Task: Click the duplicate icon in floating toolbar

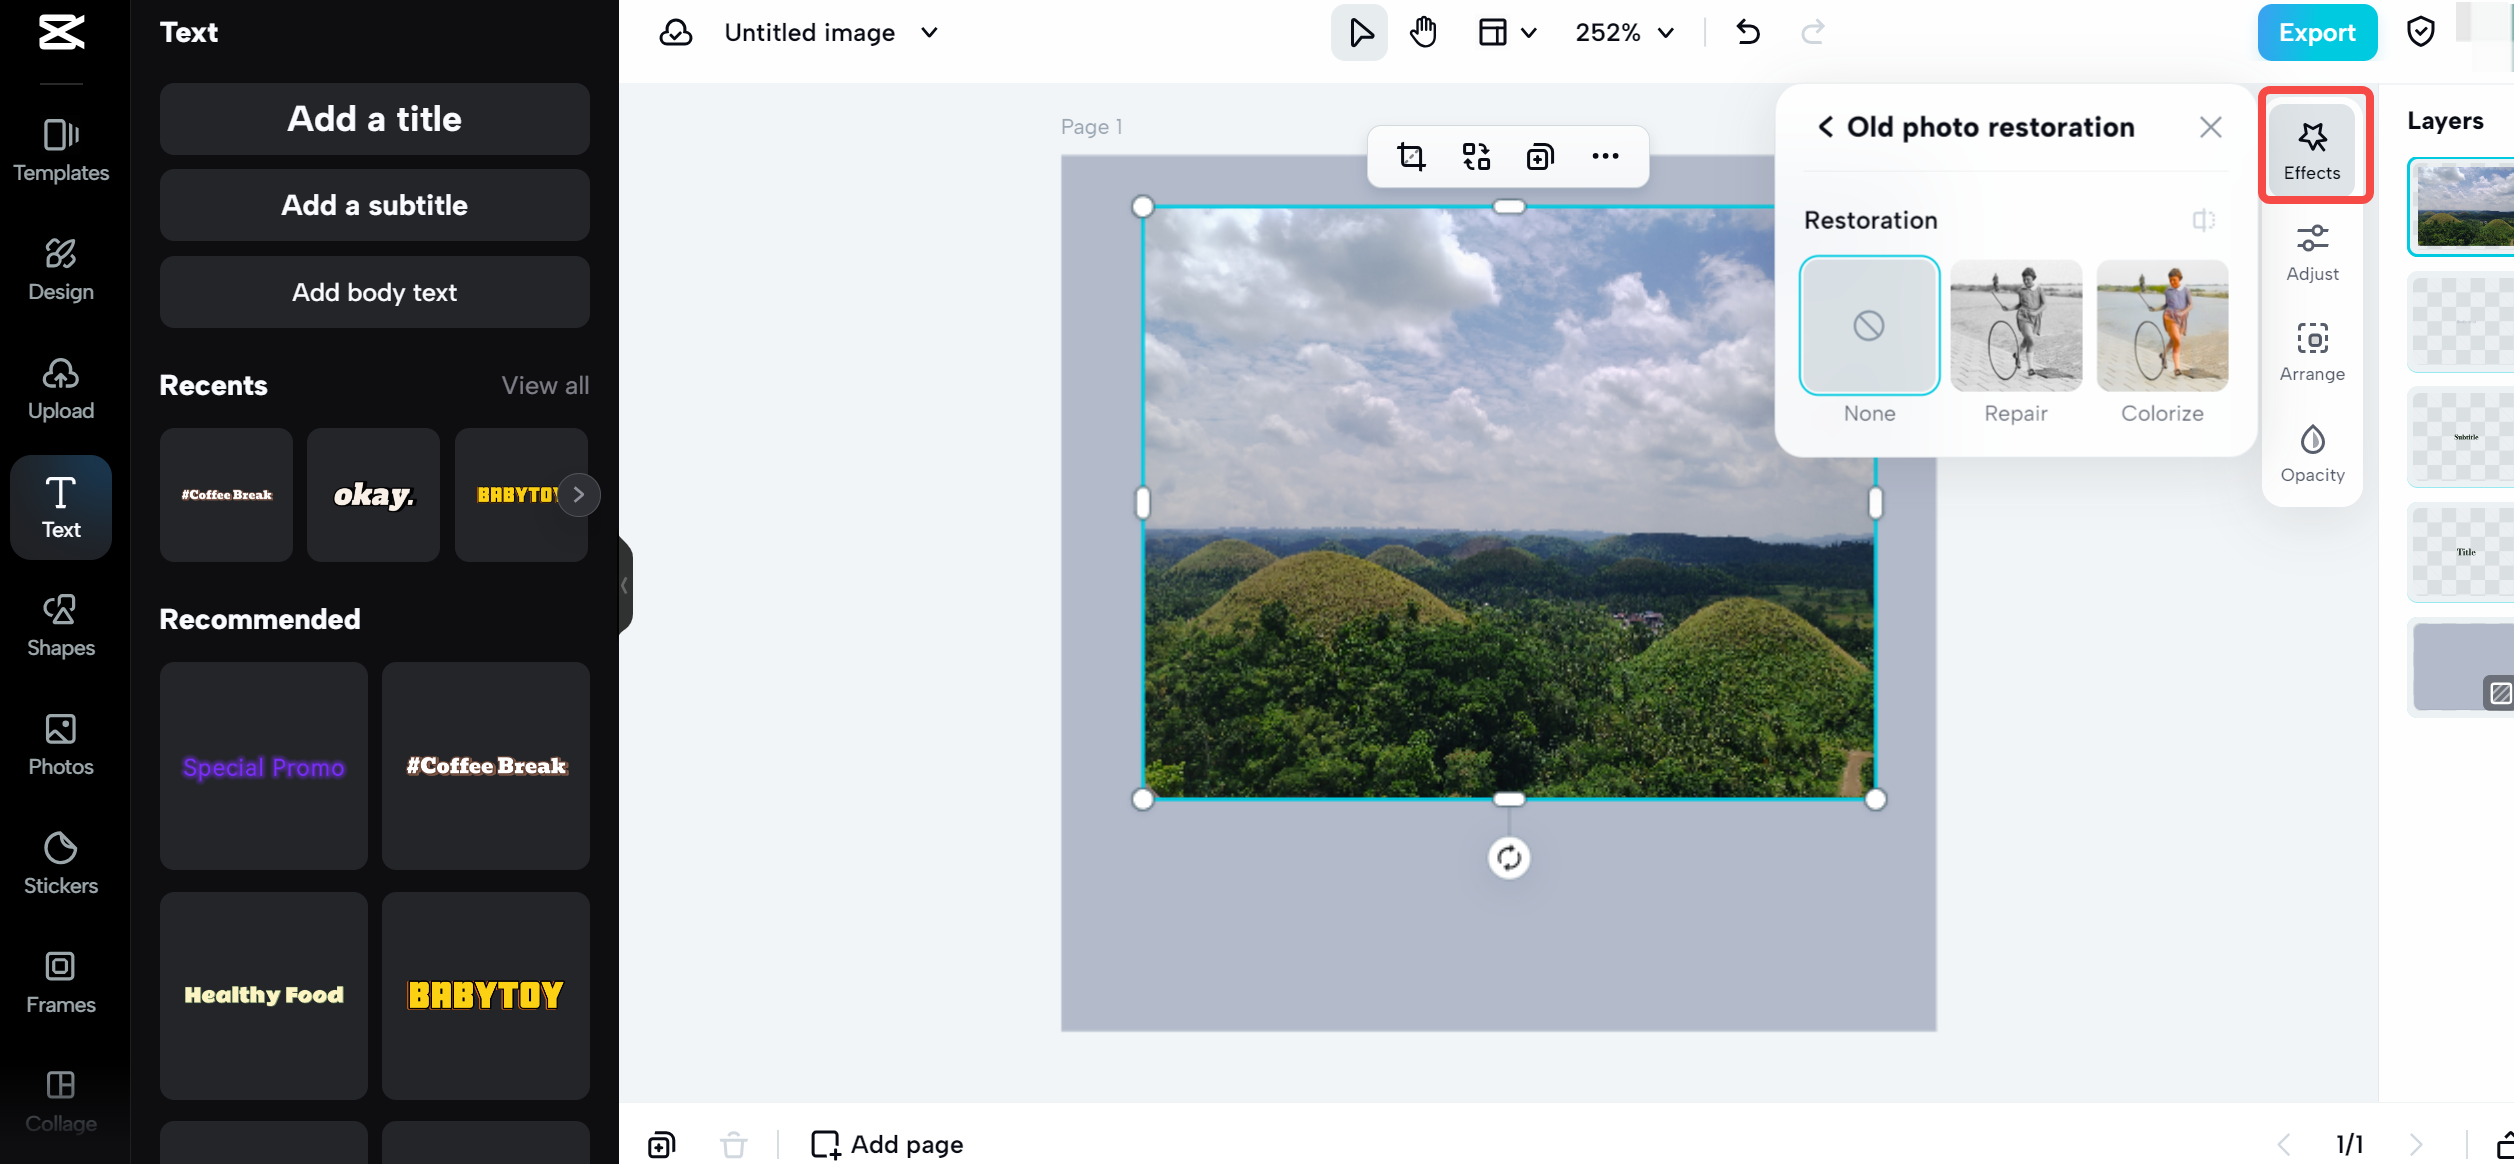Action: [1540, 157]
